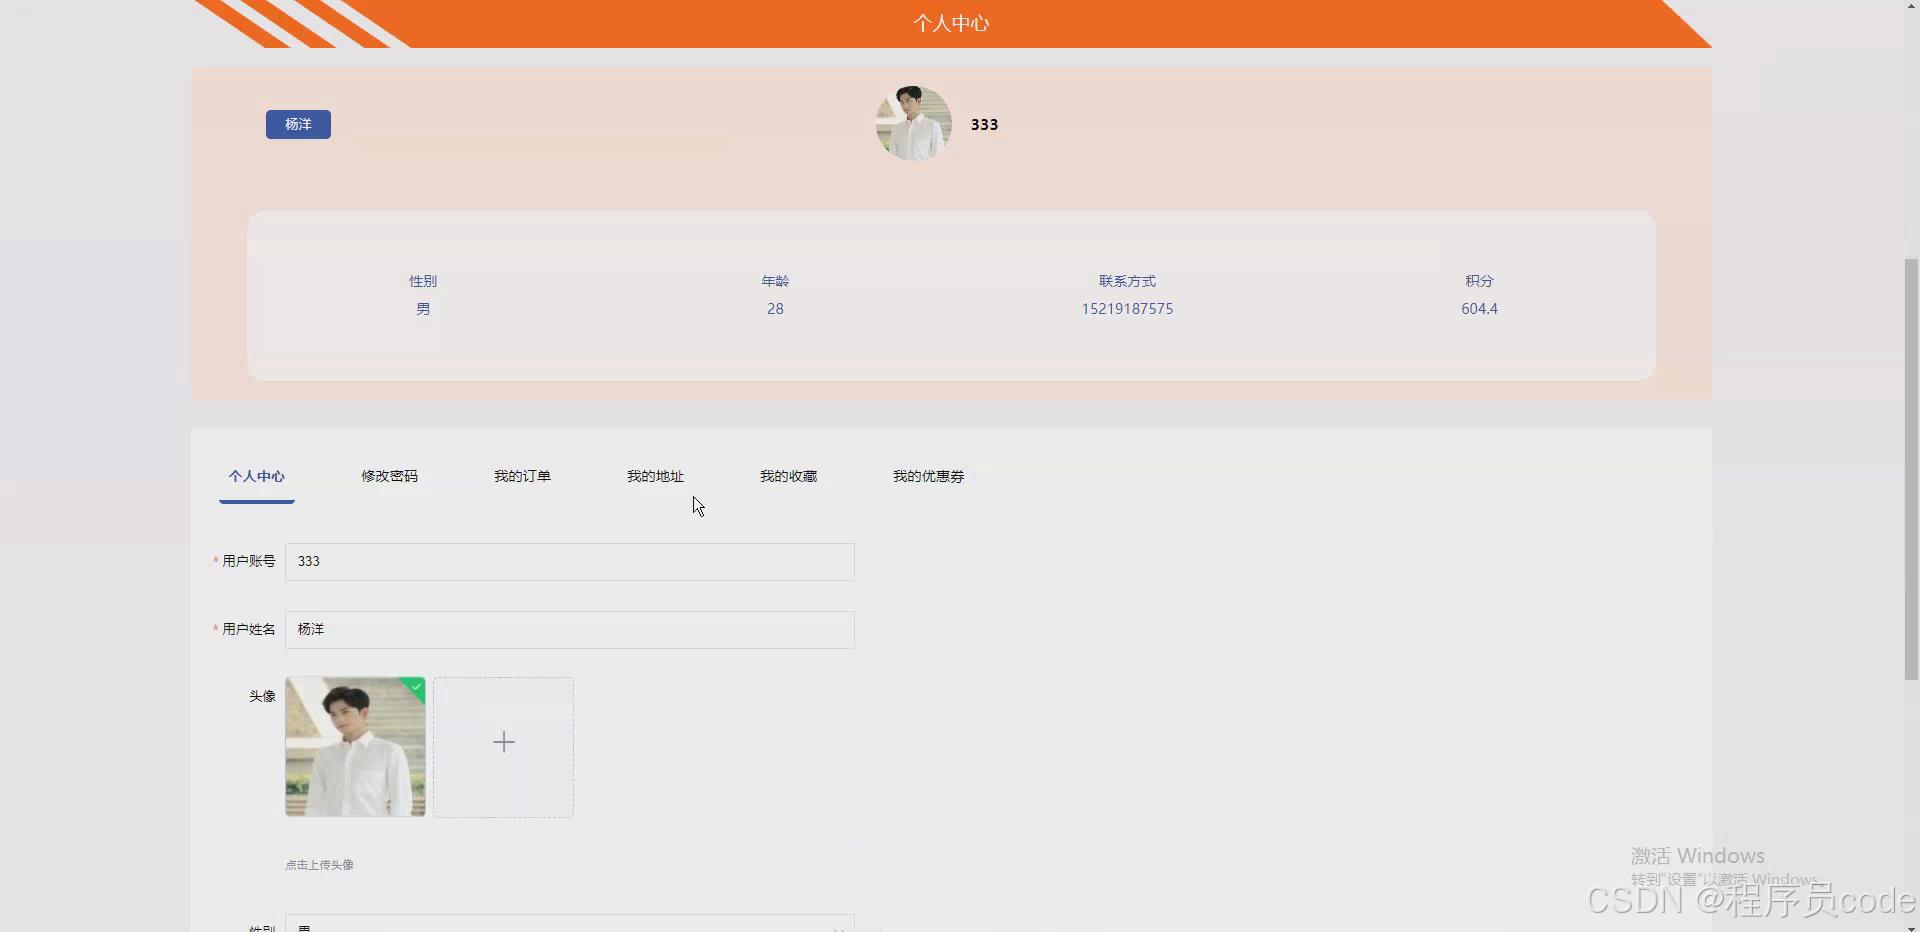This screenshot has height=932, width=1920.
Task: Click the 性别 value 男 in summary card
Action: click(423, 309)
